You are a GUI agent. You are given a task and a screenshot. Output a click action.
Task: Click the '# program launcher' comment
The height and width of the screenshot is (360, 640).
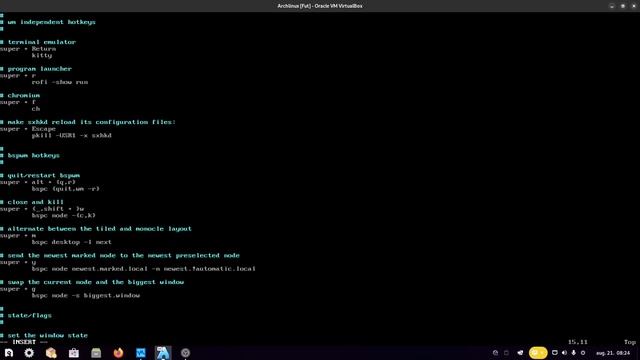[x=36, y=69]
